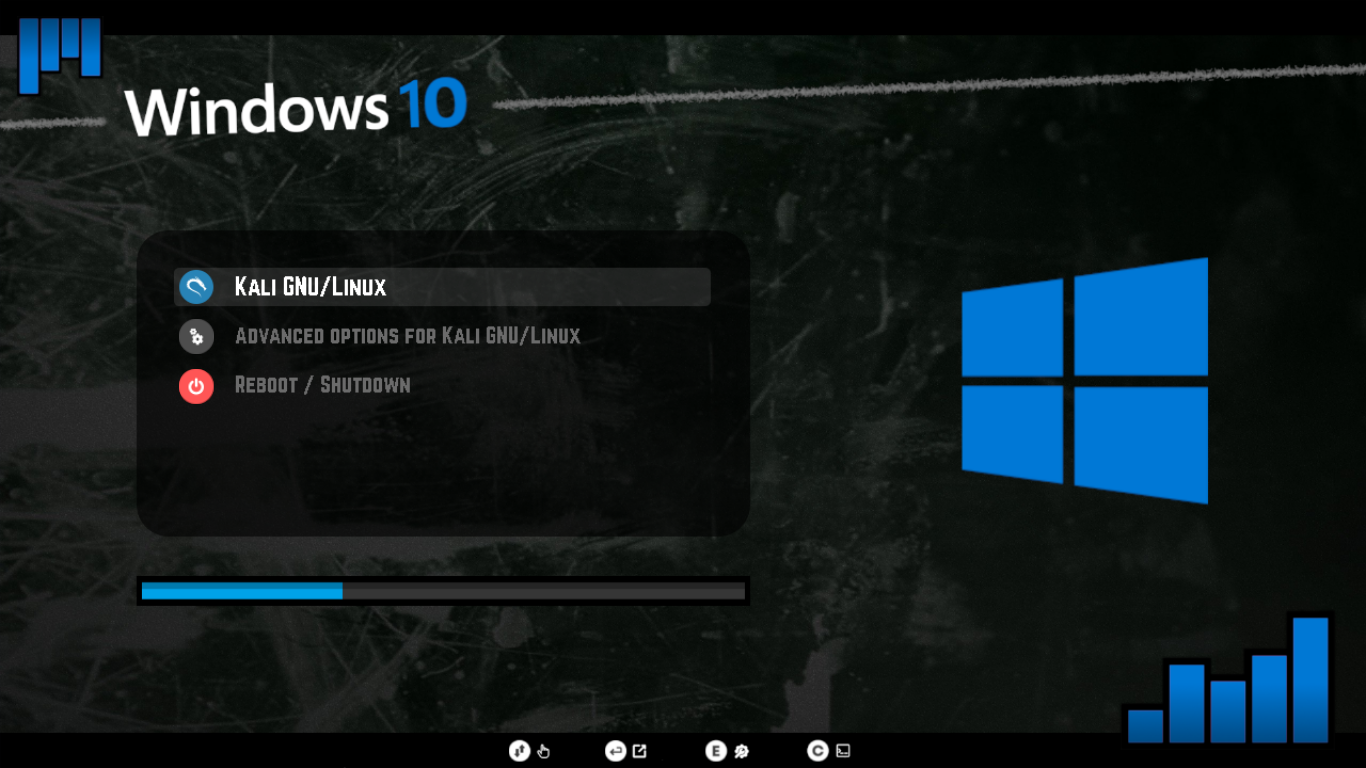Click the pointing hand select icon
The image size is (1366, 768).
click(543, 751)
